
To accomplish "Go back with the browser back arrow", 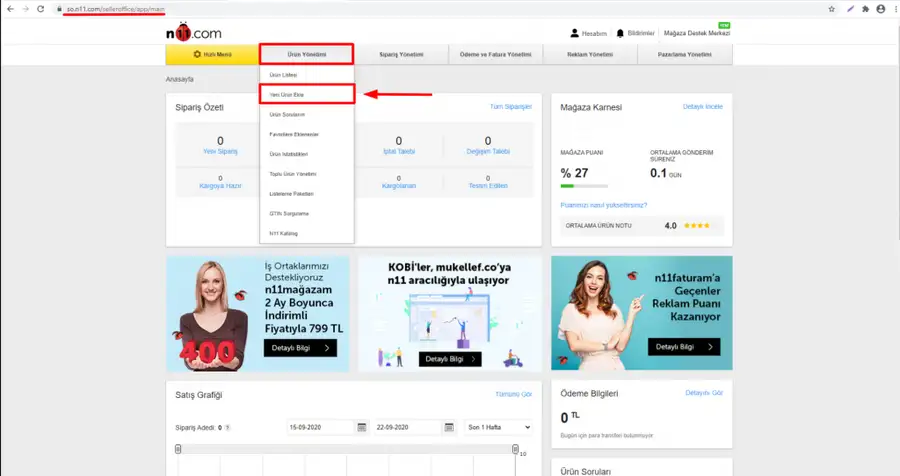I will coord(10,9).
